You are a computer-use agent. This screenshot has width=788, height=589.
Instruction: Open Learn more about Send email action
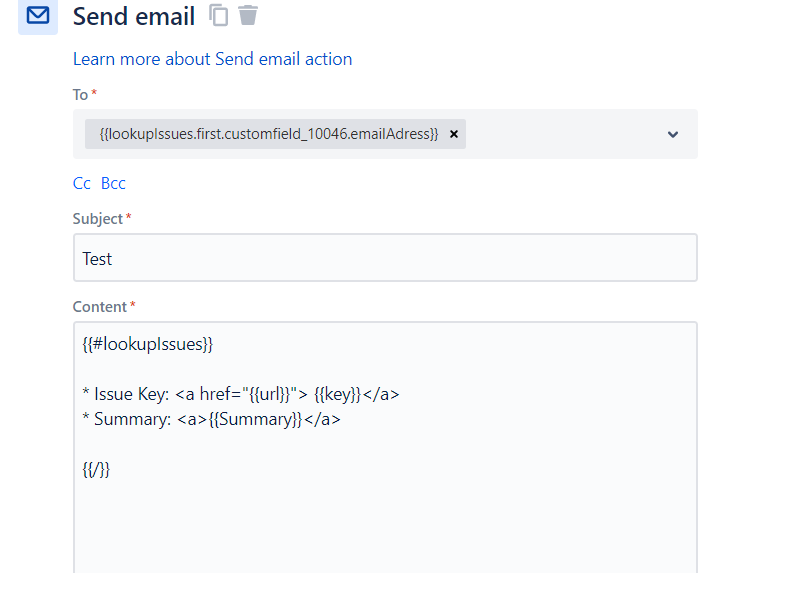[x=213, y=59]
